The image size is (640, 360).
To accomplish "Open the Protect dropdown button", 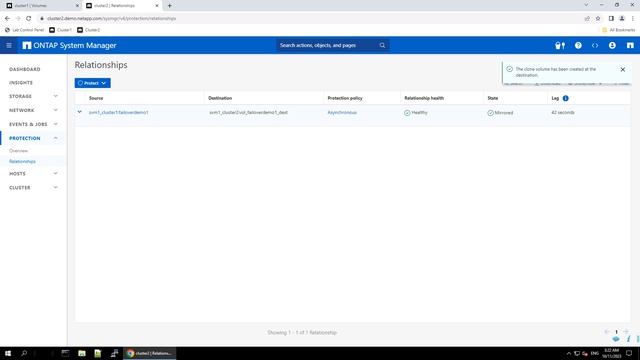I will (x=92, y=83).
